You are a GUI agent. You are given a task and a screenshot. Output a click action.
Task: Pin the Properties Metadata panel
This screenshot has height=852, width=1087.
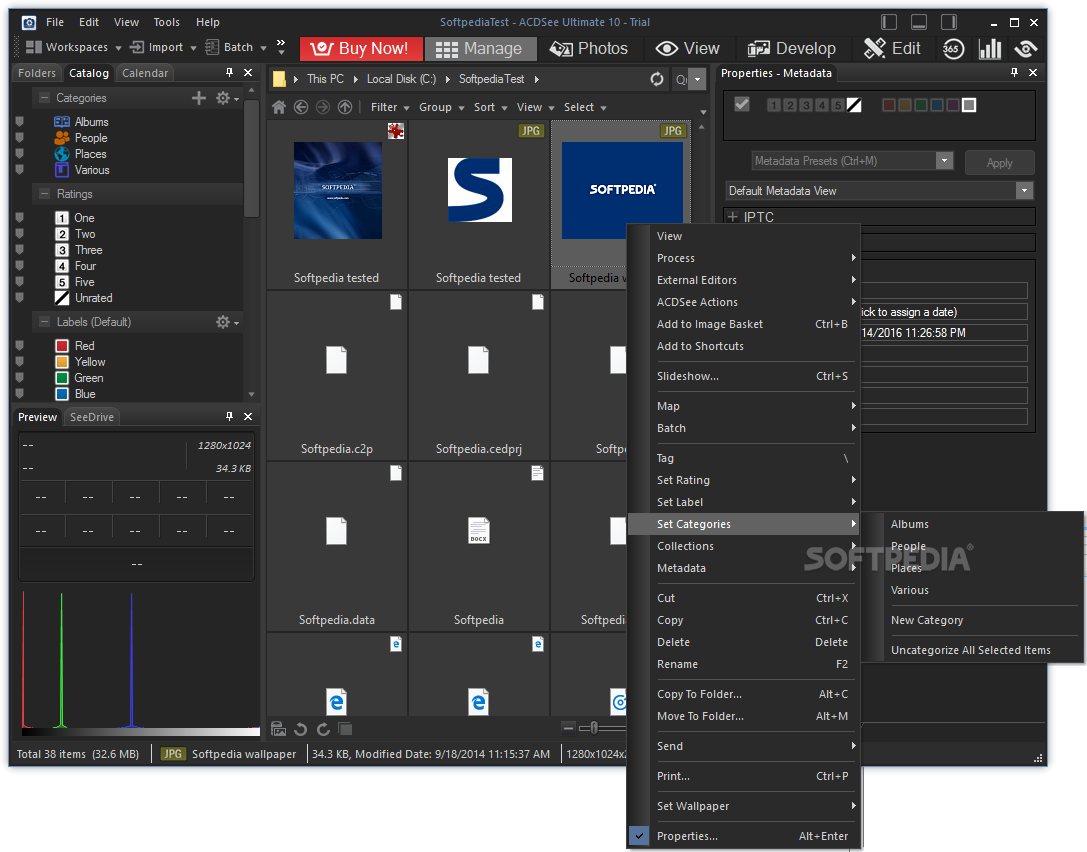(1014, 73)
